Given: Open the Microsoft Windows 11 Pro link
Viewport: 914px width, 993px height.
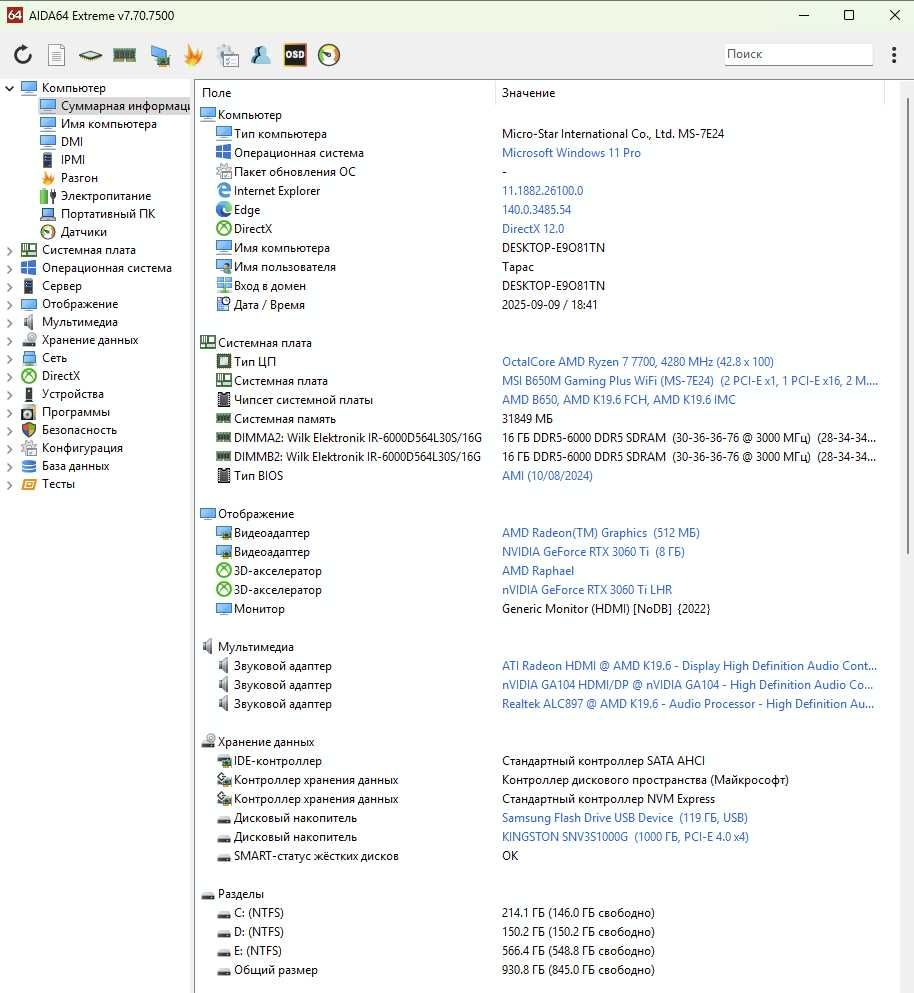Looking at the screenshot, I should [x=571, y=153].
